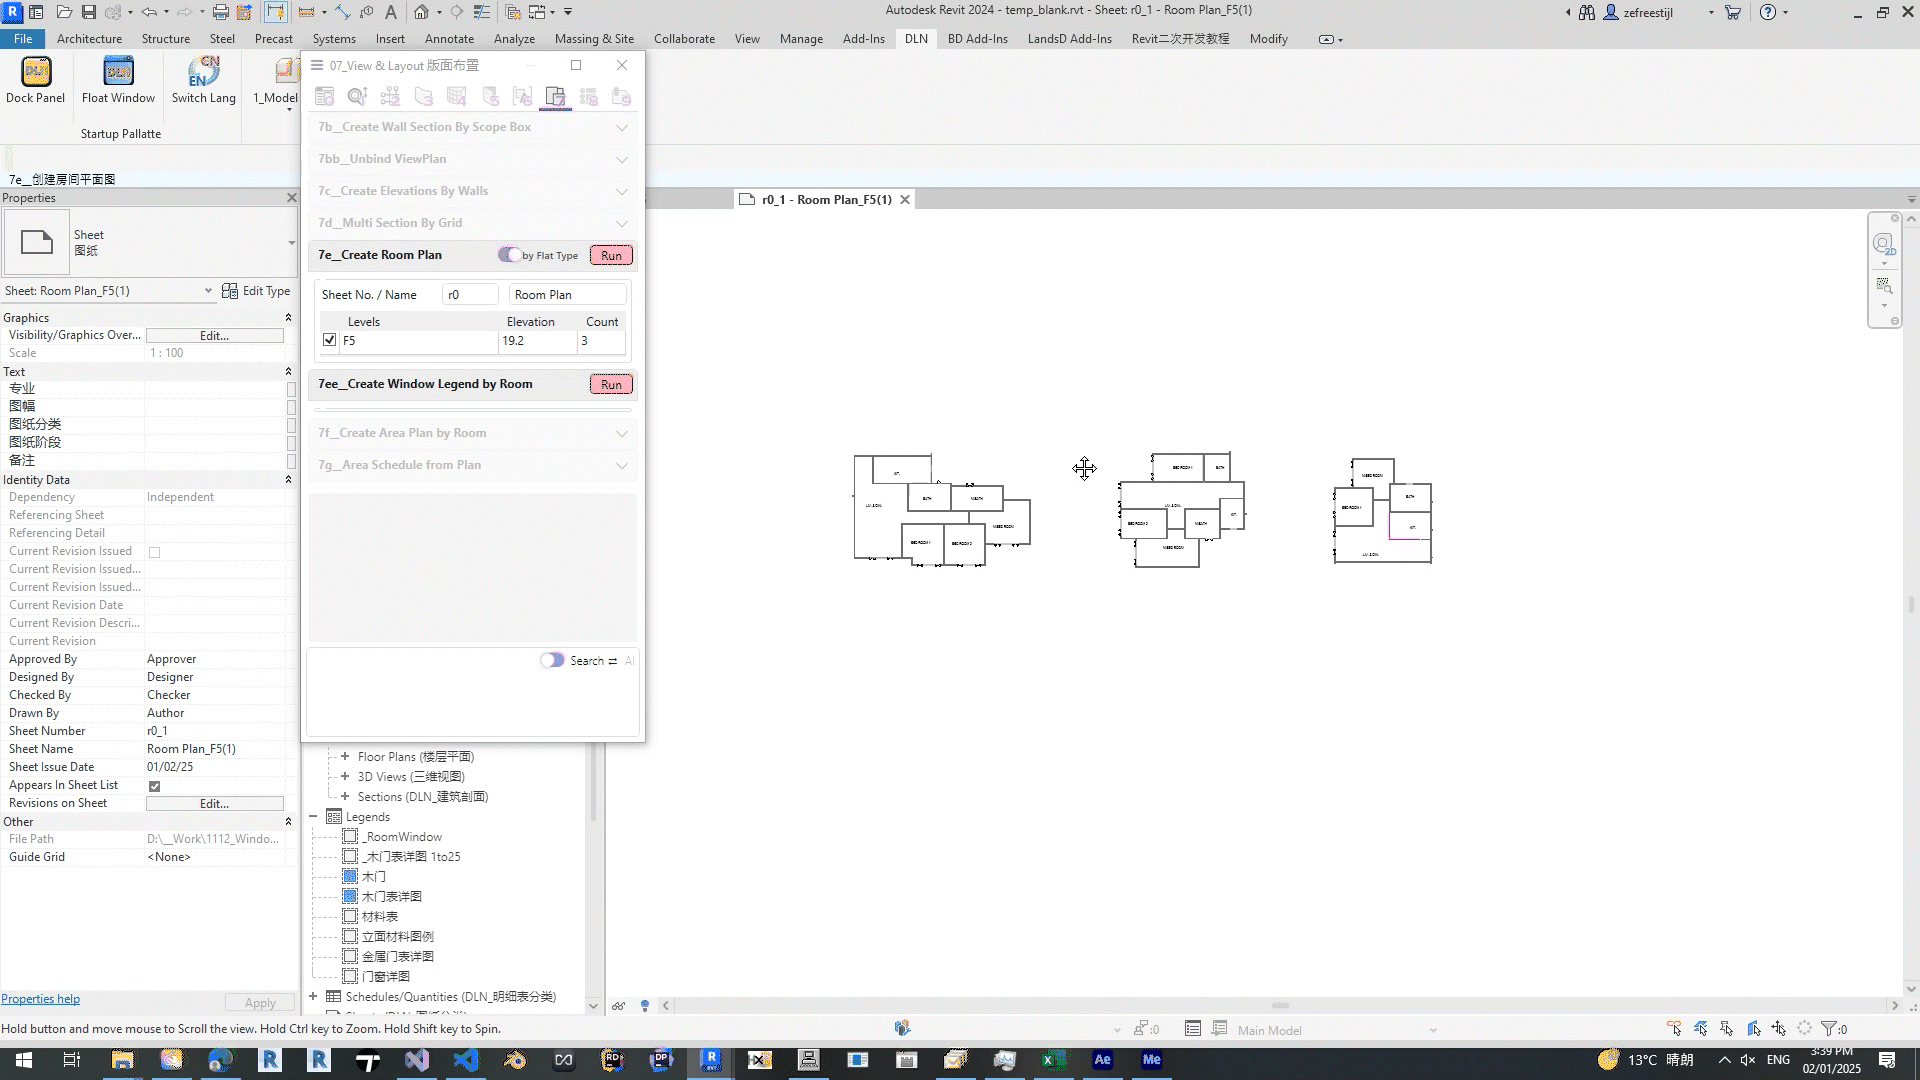Open the Manage ribbon tab

pyautogui.click(x=801, y=39)
